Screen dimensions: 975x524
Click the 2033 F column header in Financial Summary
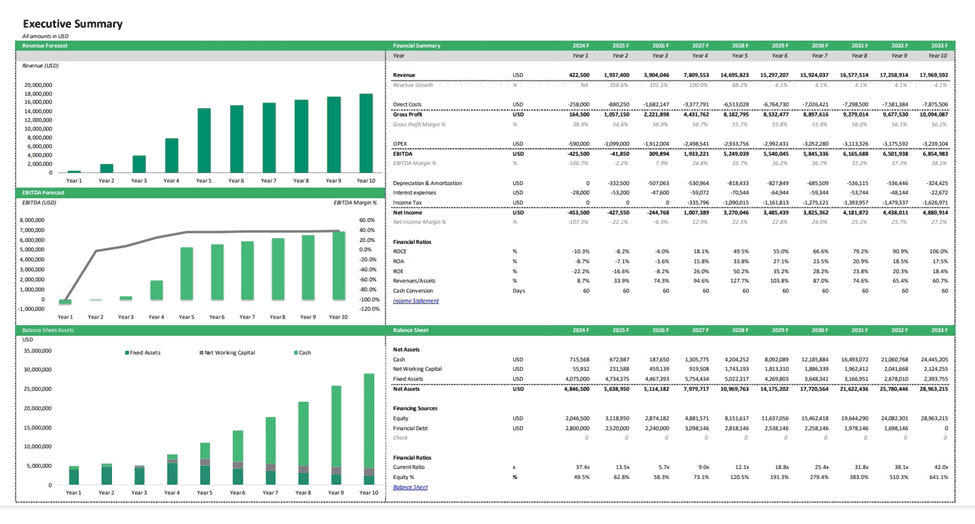coord(940,45)
